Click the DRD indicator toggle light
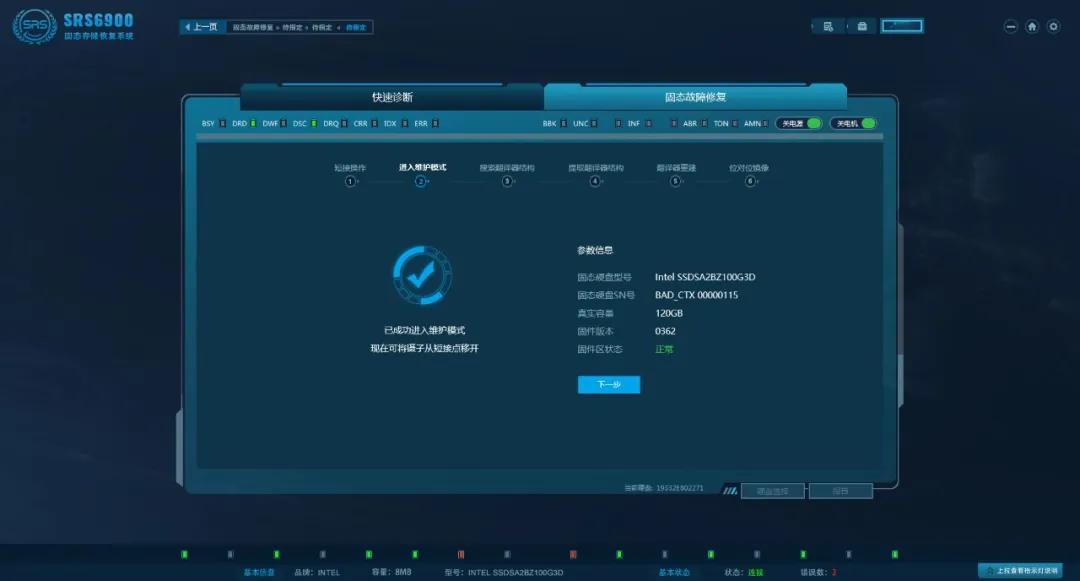This screenshot has height=581, width=1080. [x=254, y=122]
